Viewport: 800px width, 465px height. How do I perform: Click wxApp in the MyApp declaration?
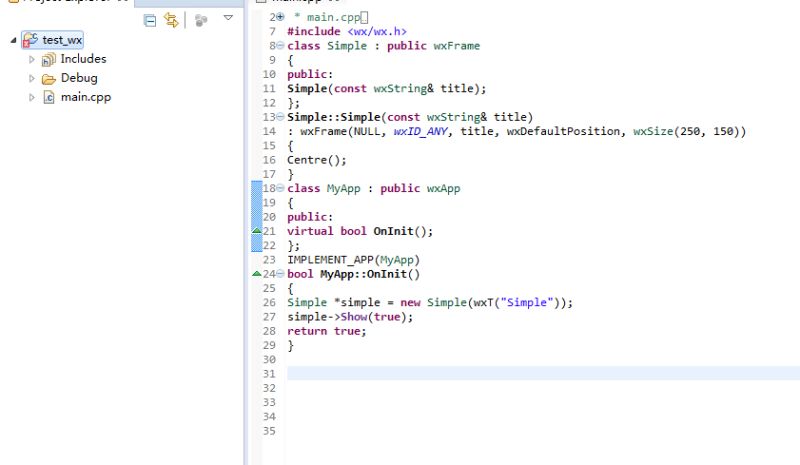point(443,188)
